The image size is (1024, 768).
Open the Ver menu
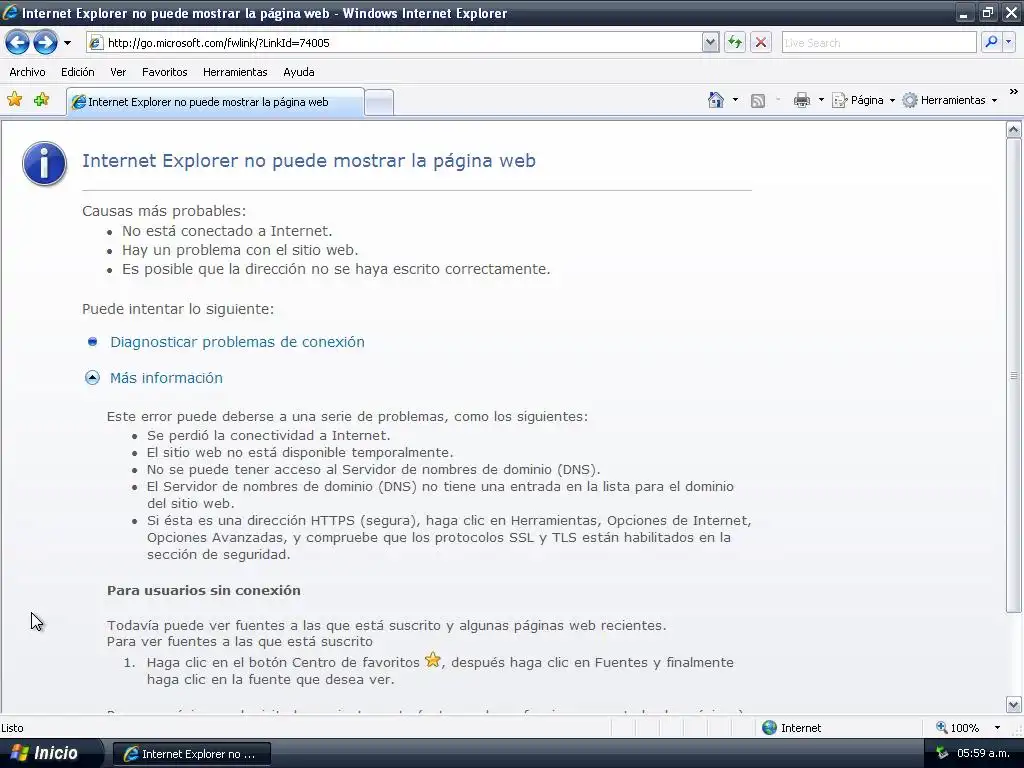pos(118,72)
